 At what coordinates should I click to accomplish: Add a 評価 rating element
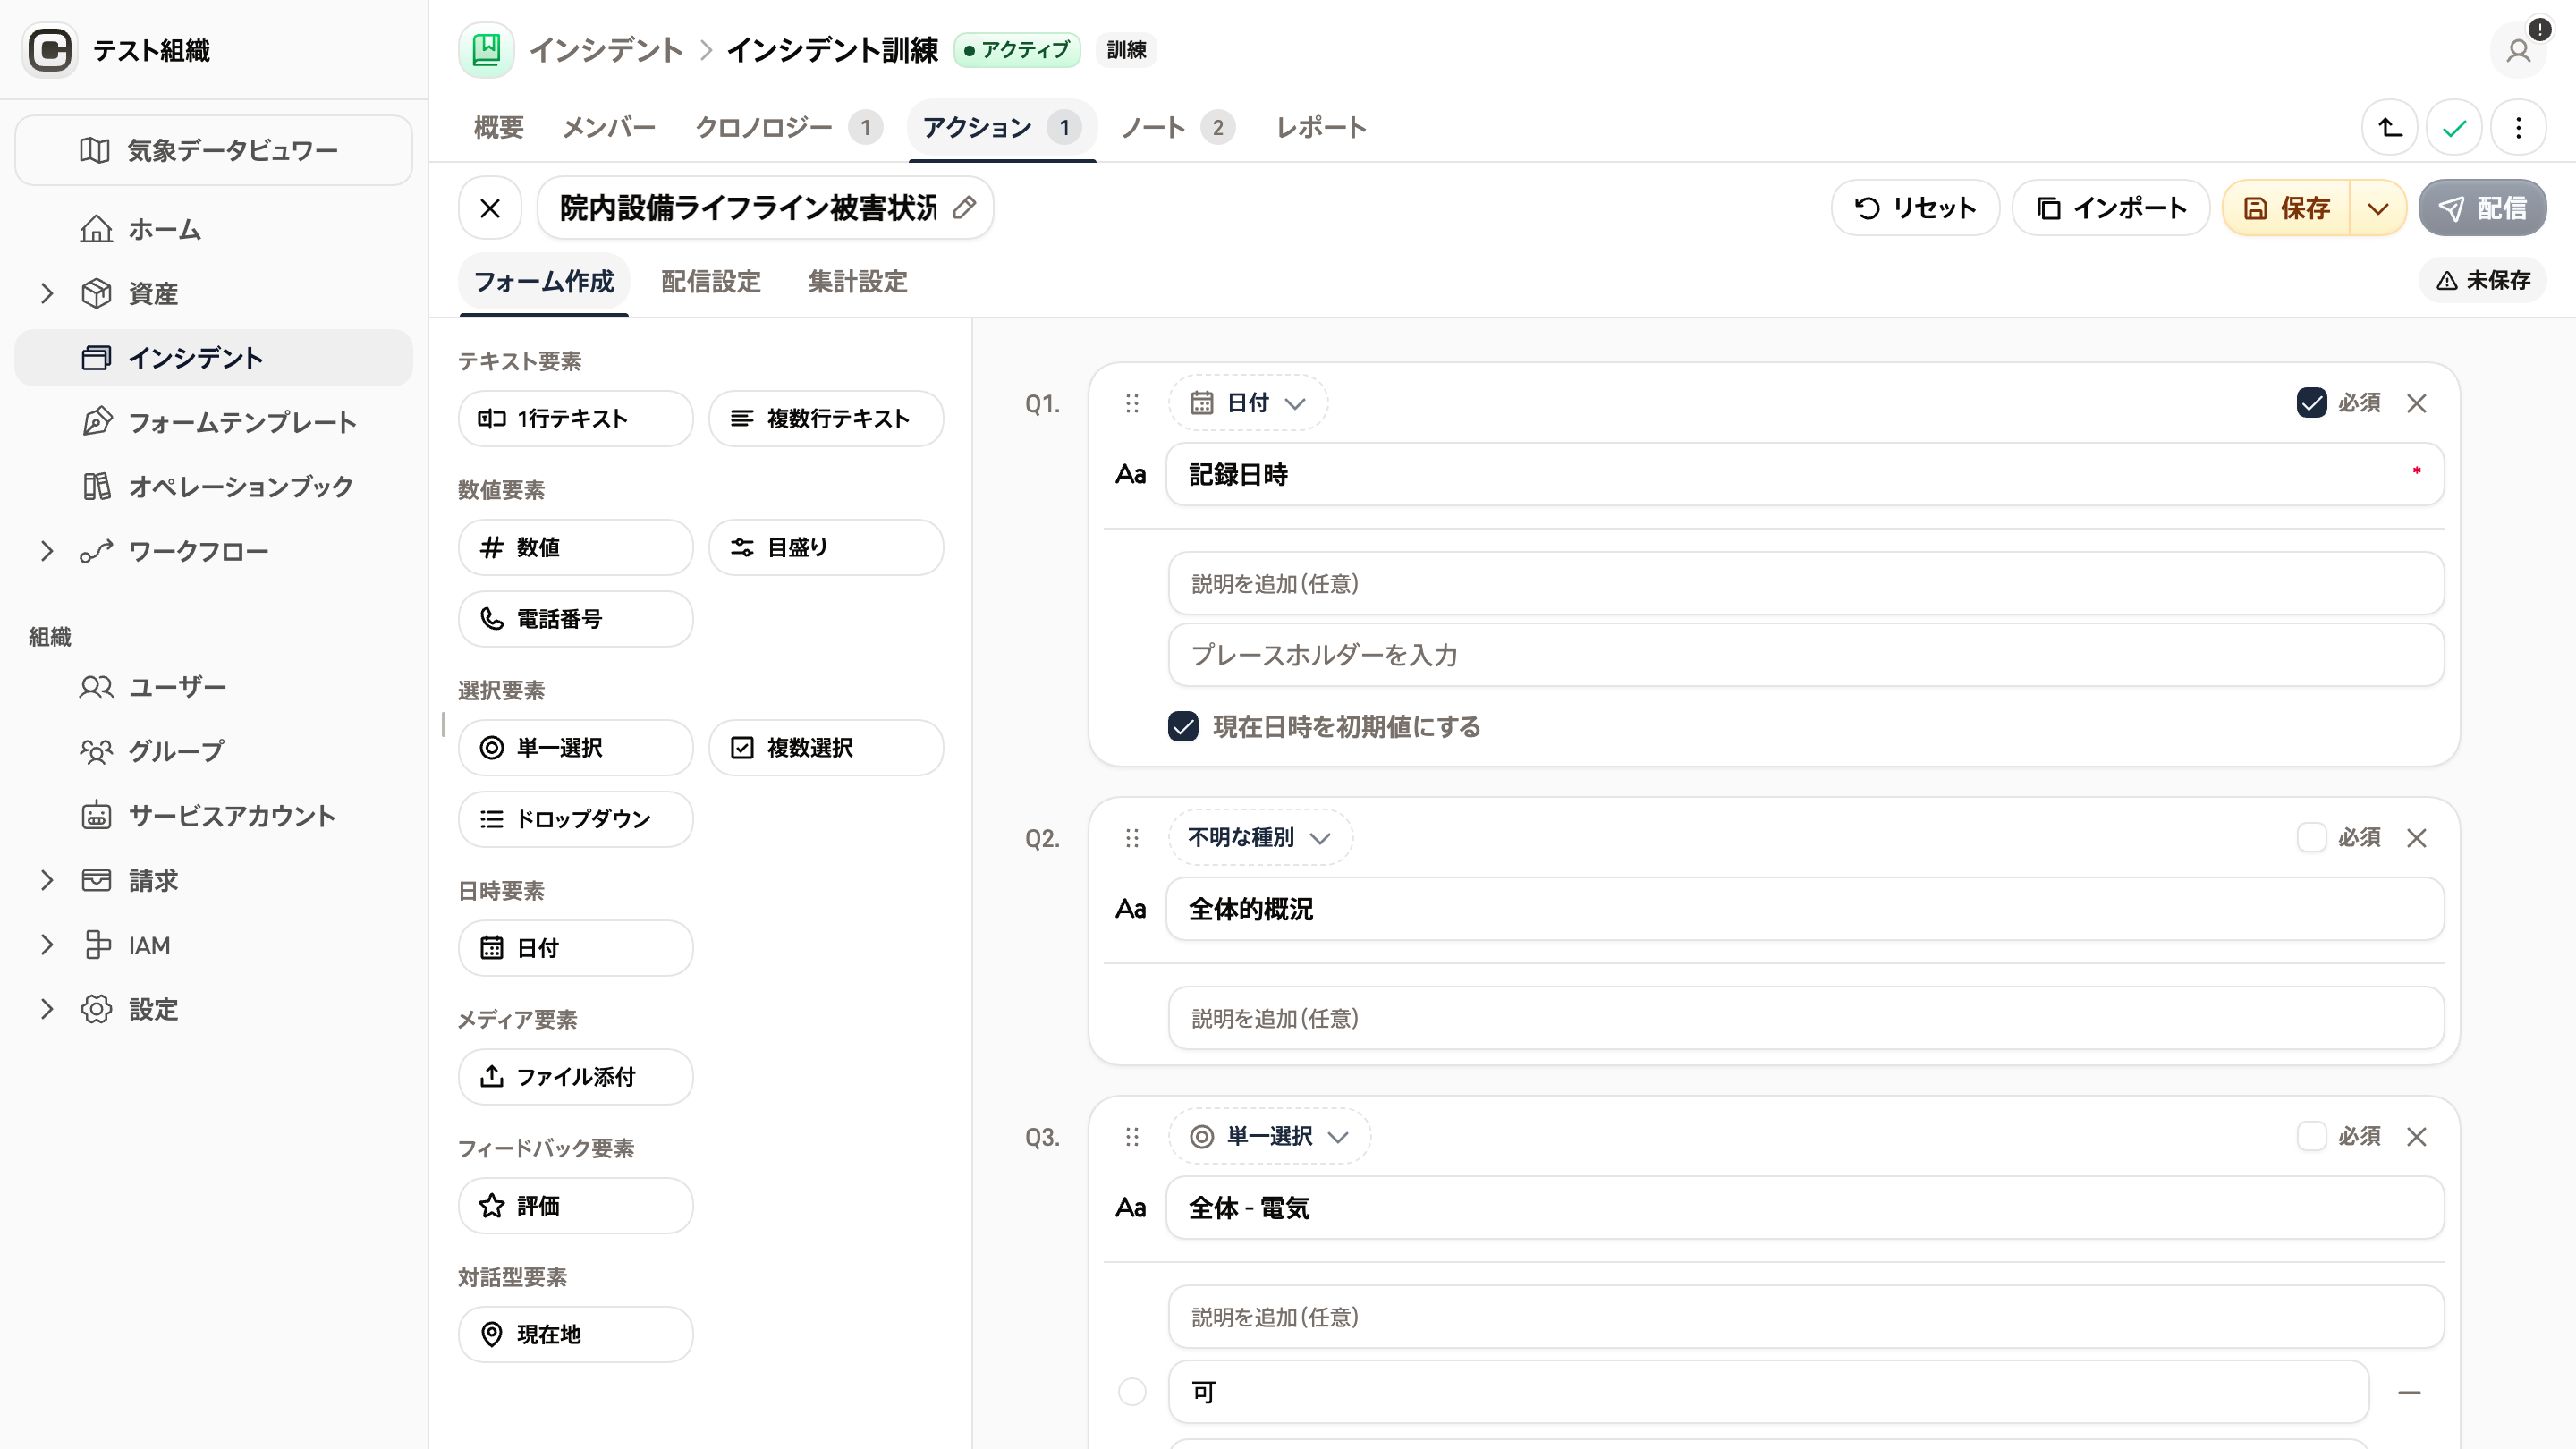coord(575,1206)
